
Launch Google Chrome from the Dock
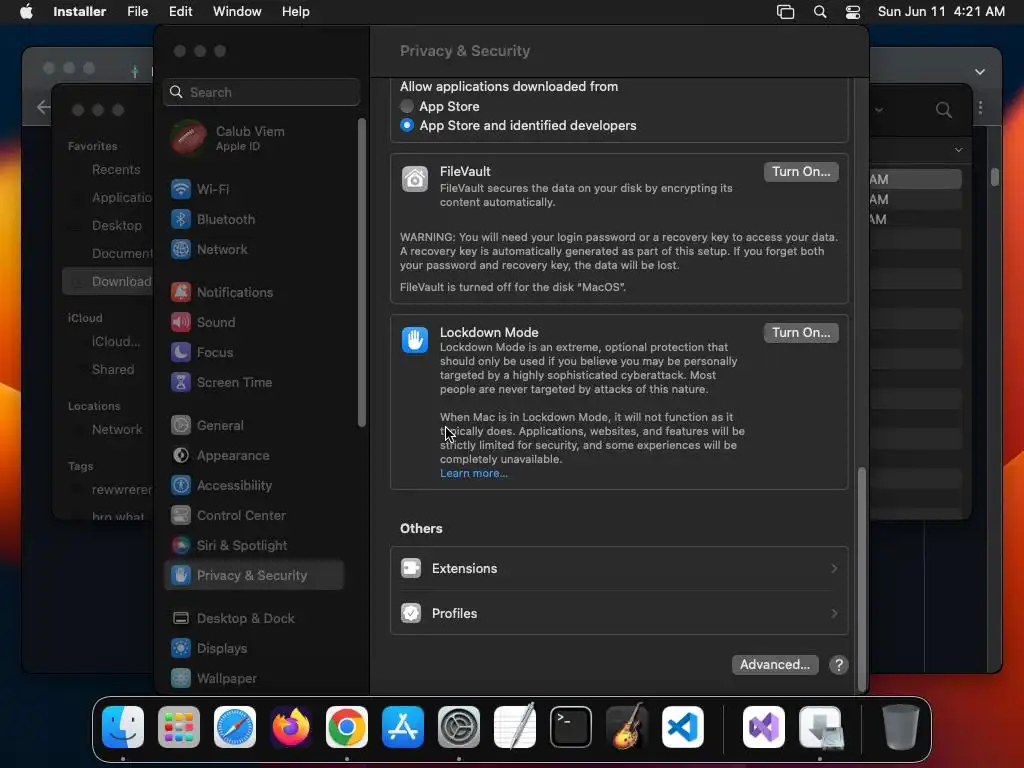pos(347,727)
